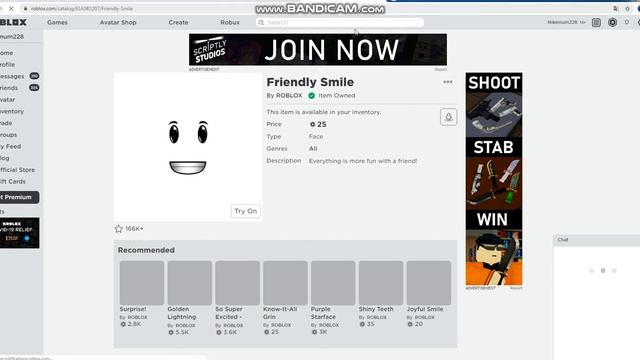The image size is (640, 360).
Task: Click the username label in the header
Action: point(567,22)
